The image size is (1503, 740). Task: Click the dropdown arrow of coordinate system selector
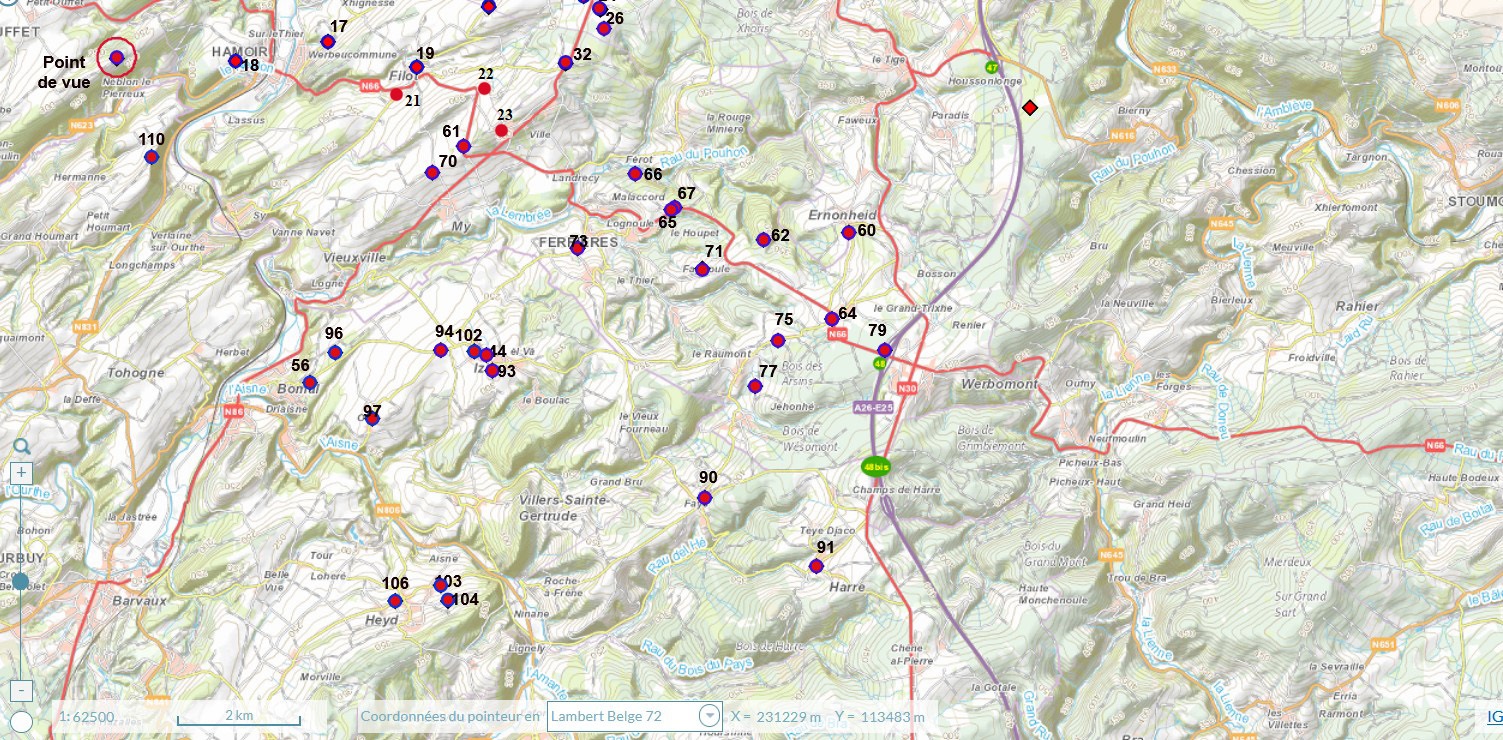coord(709,716)
